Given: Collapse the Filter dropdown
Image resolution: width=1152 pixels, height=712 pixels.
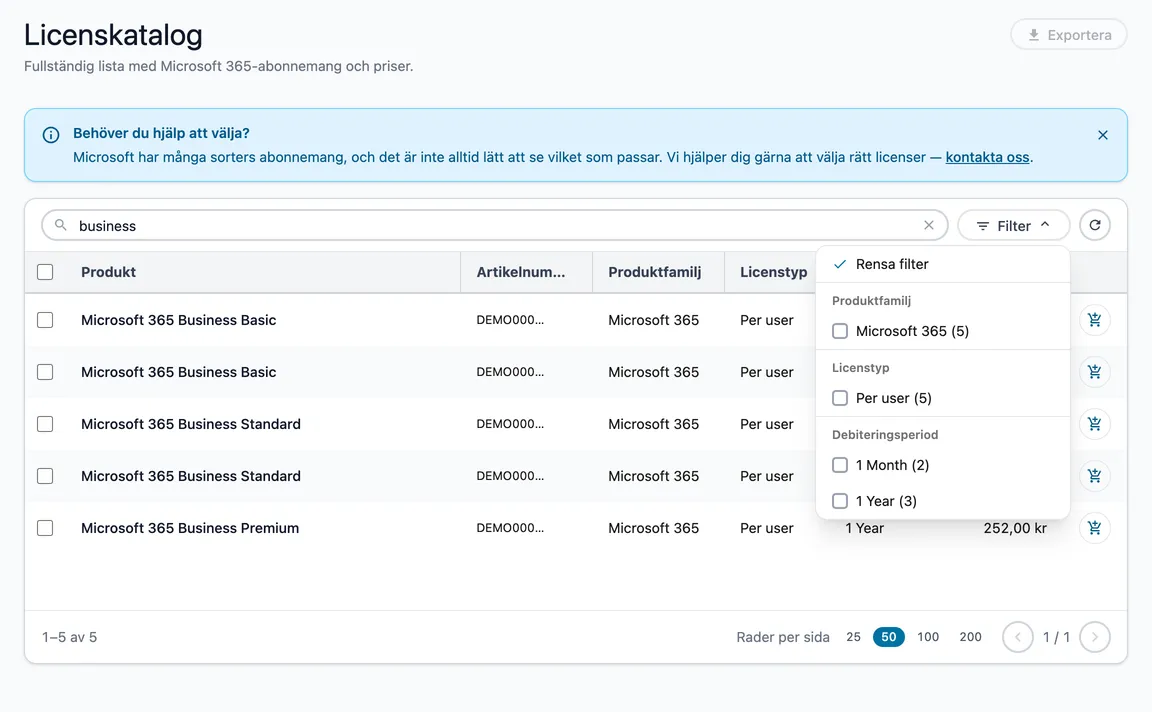Looking at the screenshot, I should (1013, 226).
